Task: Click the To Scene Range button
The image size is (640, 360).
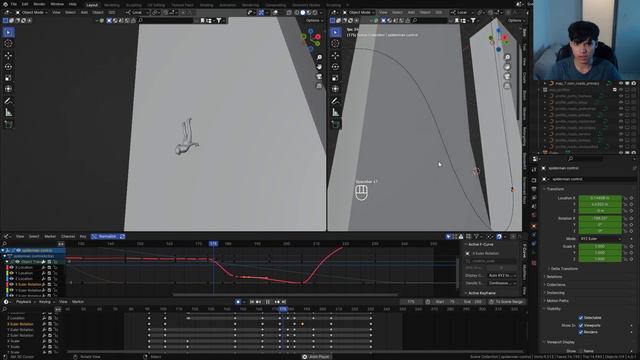Action: pyautogui.click(x=506, y=302)
